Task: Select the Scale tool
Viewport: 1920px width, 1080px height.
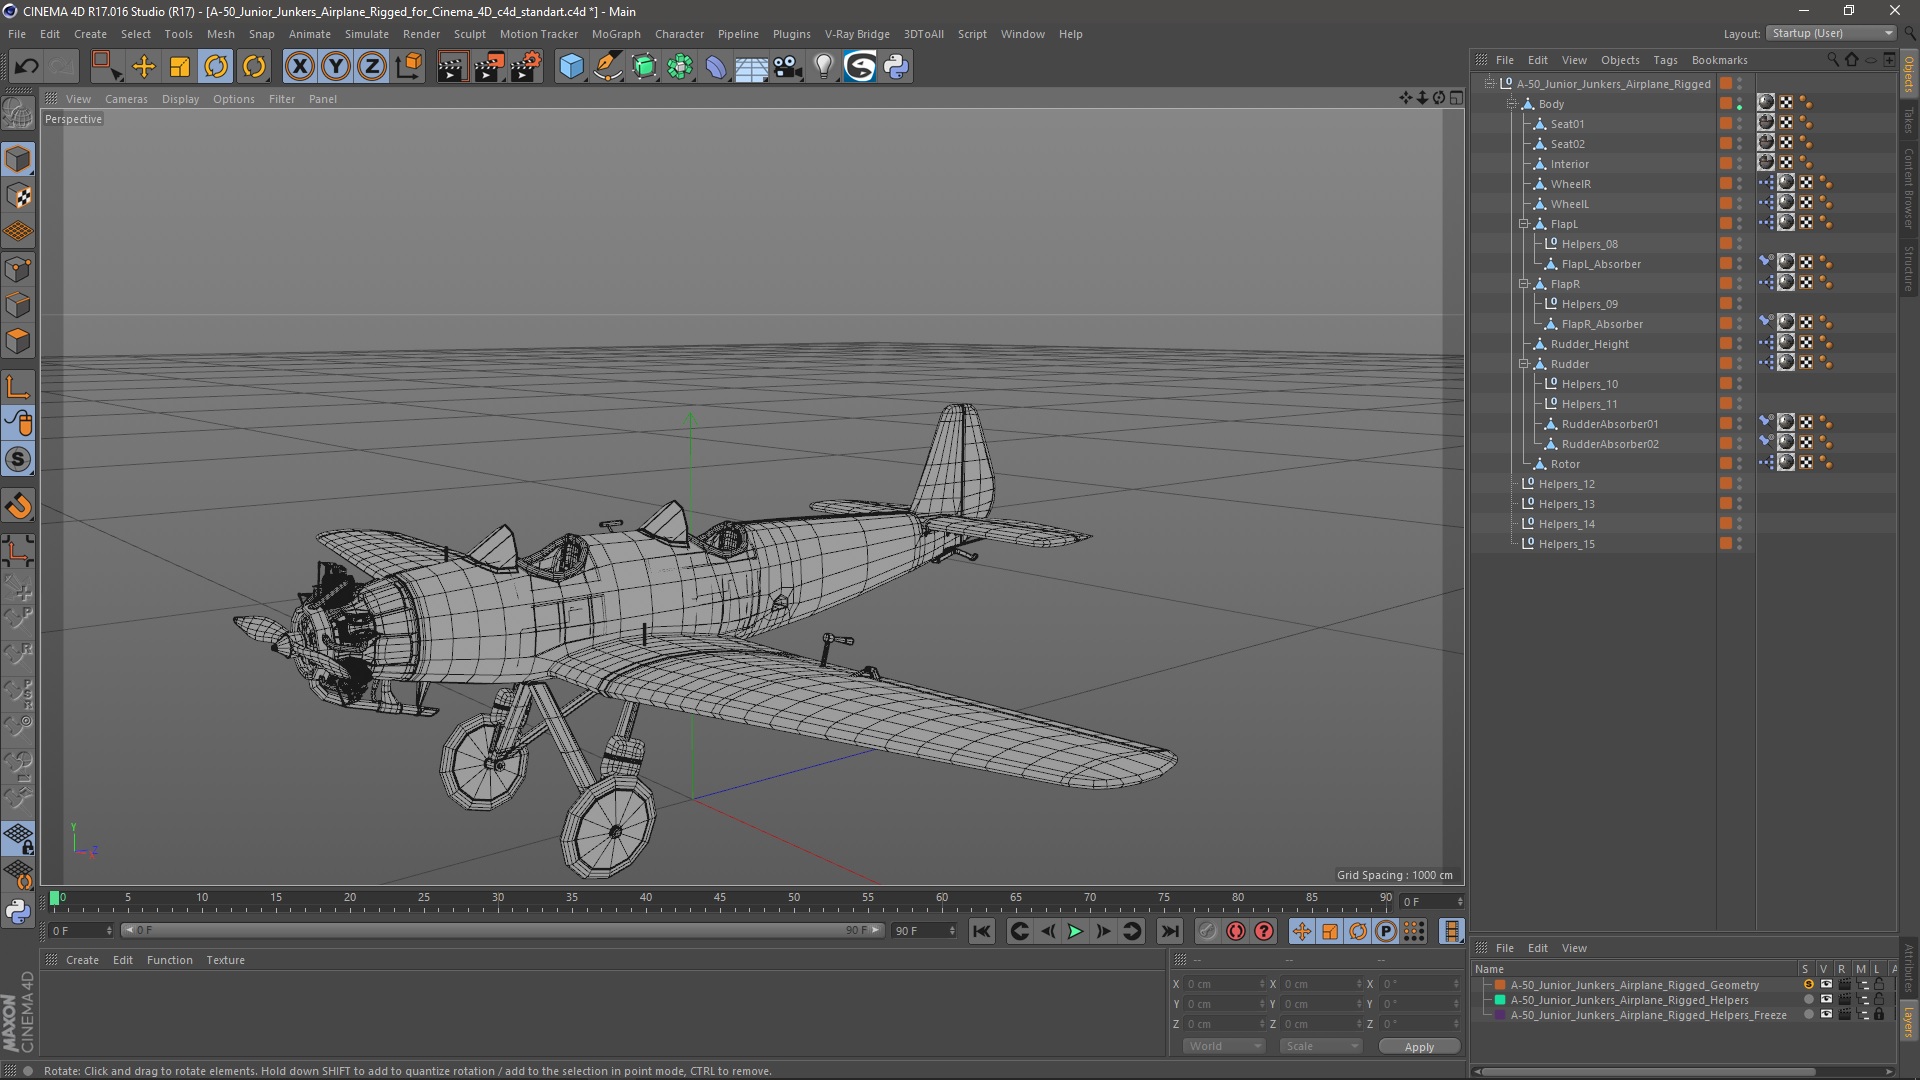Action: coord(180,67)
